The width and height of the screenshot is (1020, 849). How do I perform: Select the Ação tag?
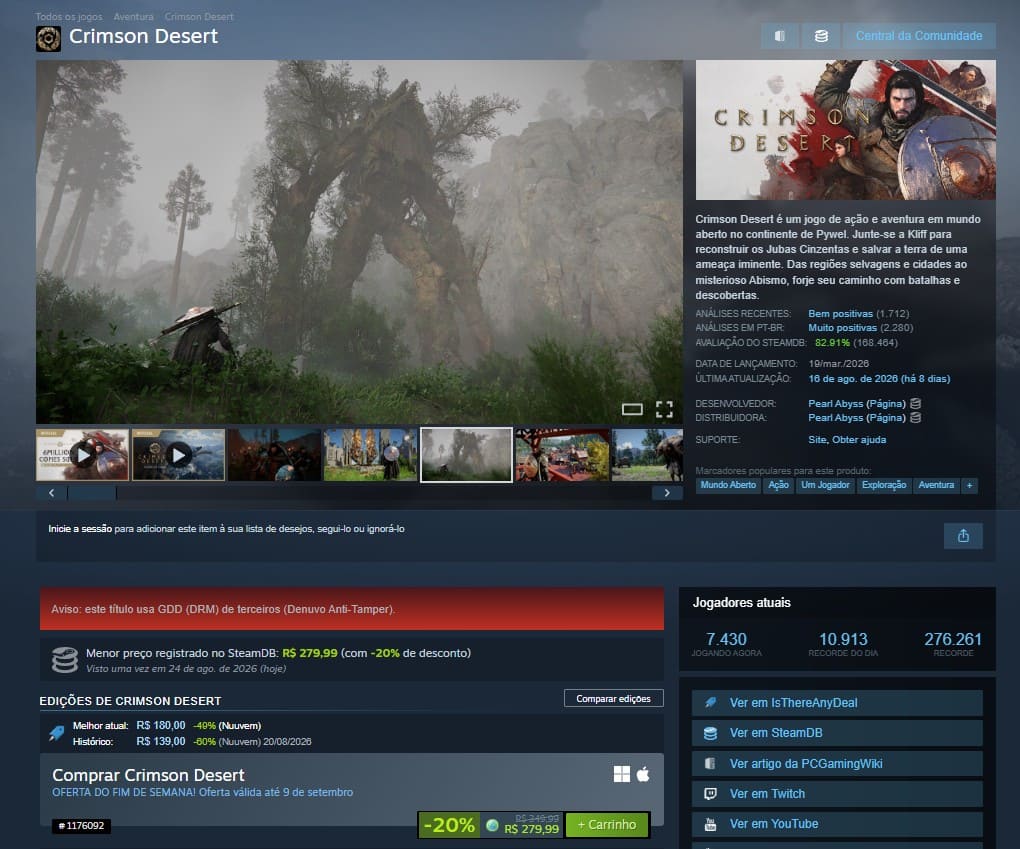point(778,485)
